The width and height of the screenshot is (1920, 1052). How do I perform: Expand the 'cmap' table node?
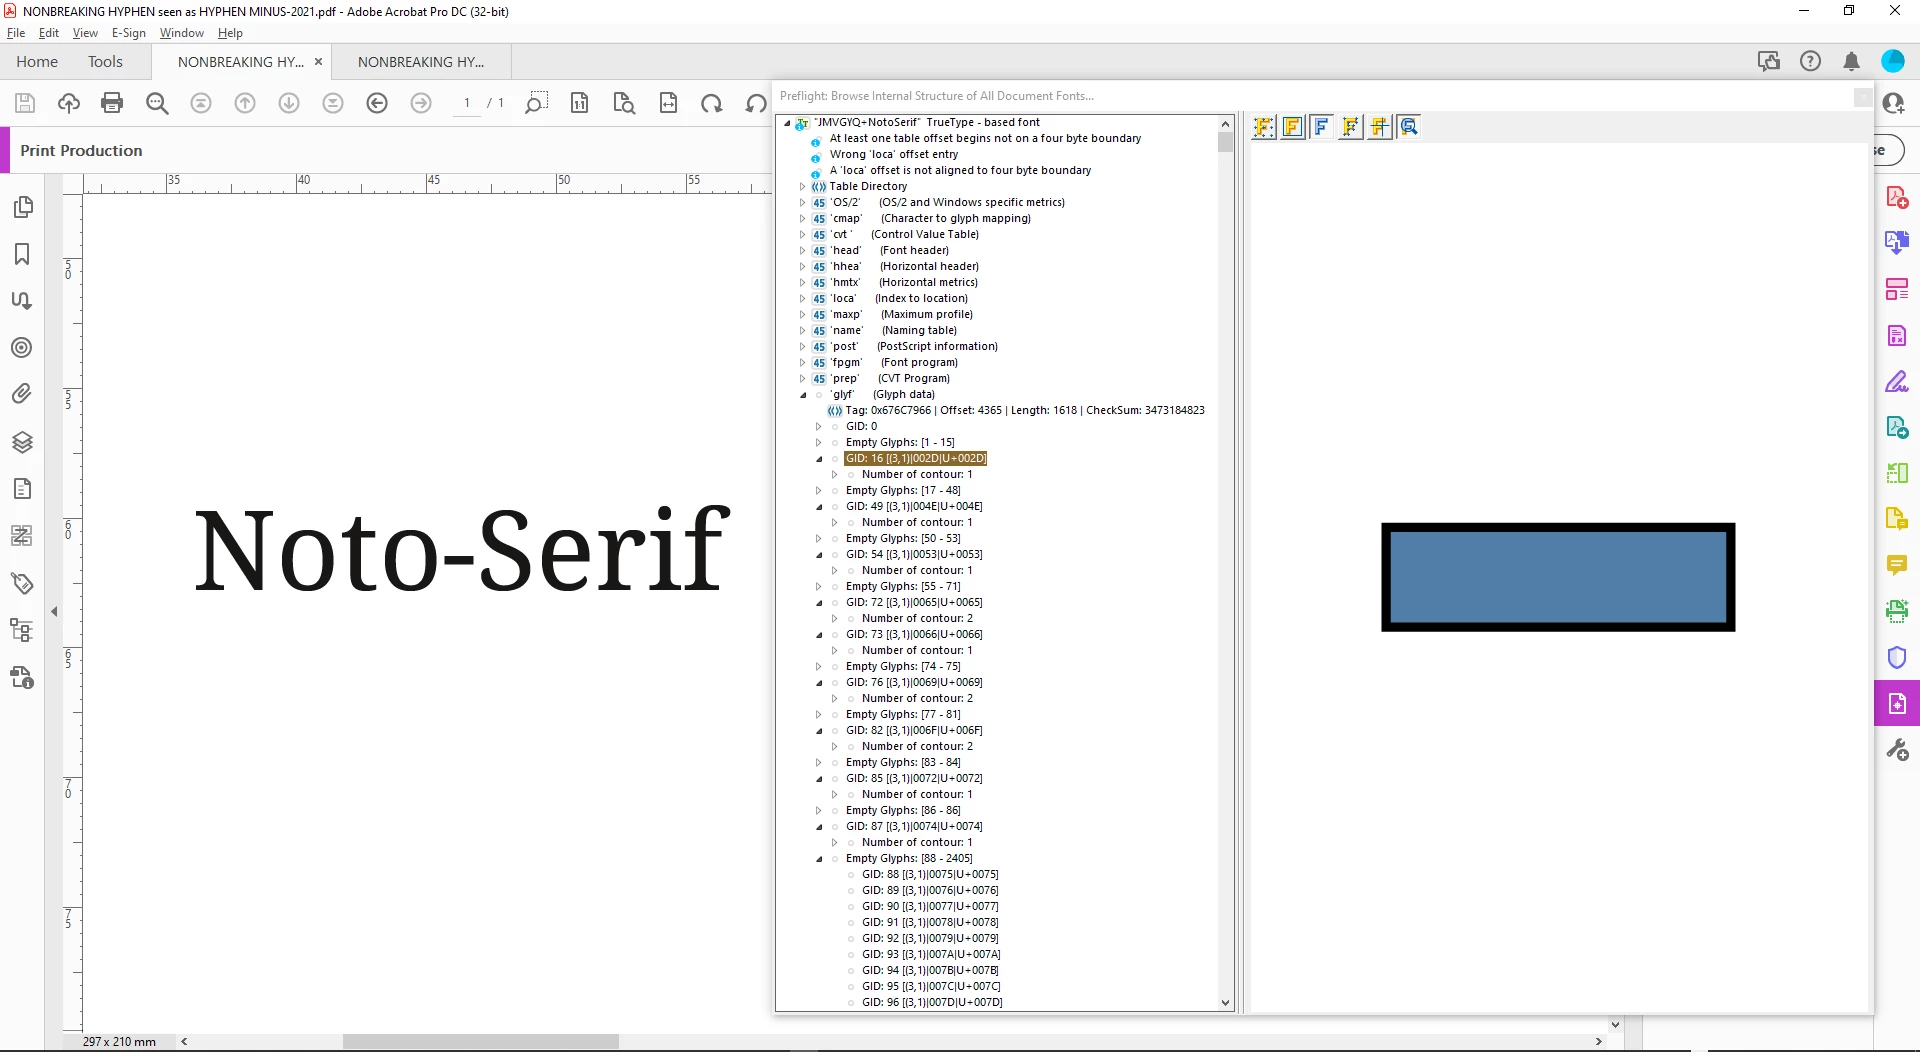pos(803,219)
